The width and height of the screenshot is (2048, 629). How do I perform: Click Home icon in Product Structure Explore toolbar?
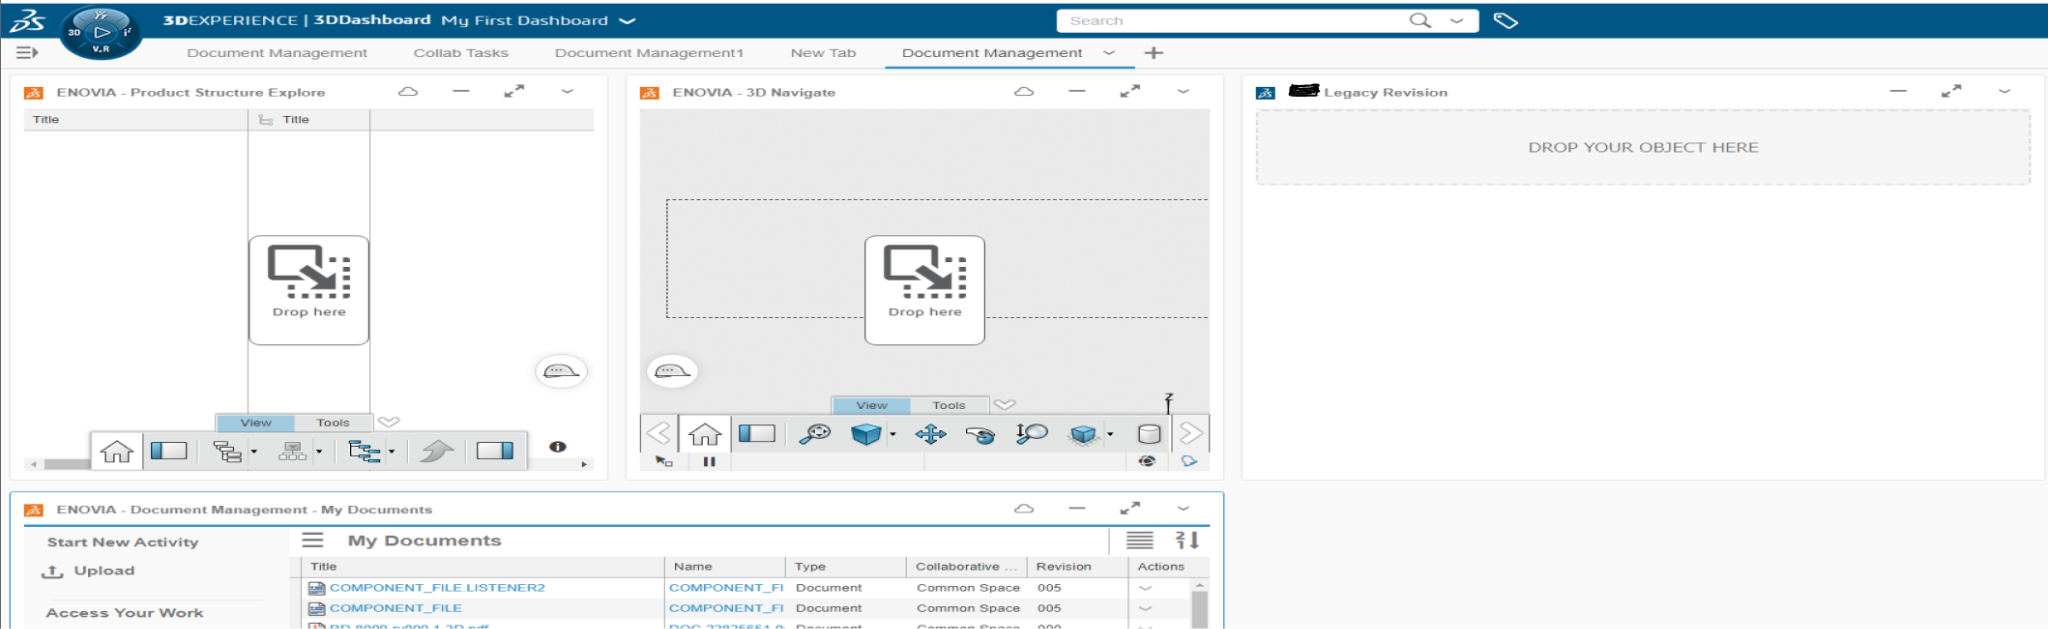point(117,451)
